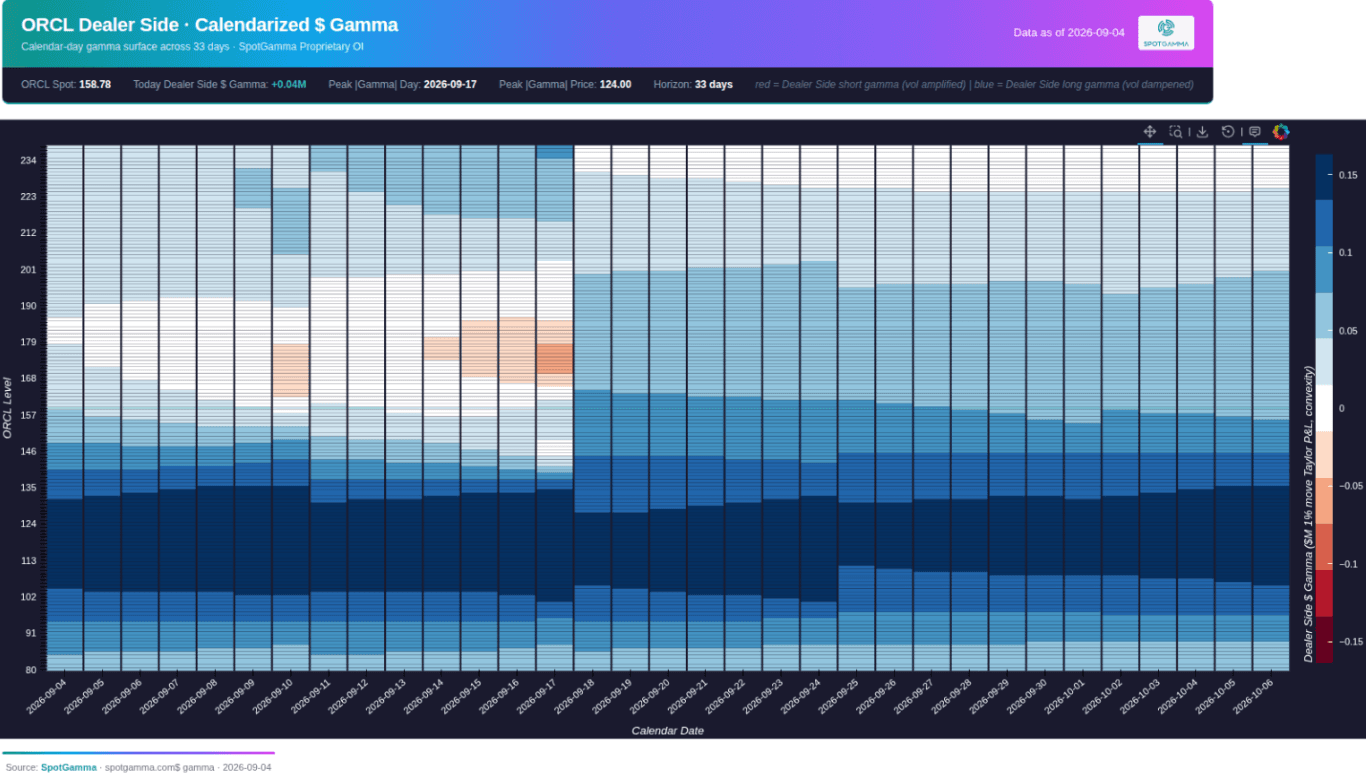
Task: Click the x-axis date label 2026-10-06
Action: (1254, 695)
